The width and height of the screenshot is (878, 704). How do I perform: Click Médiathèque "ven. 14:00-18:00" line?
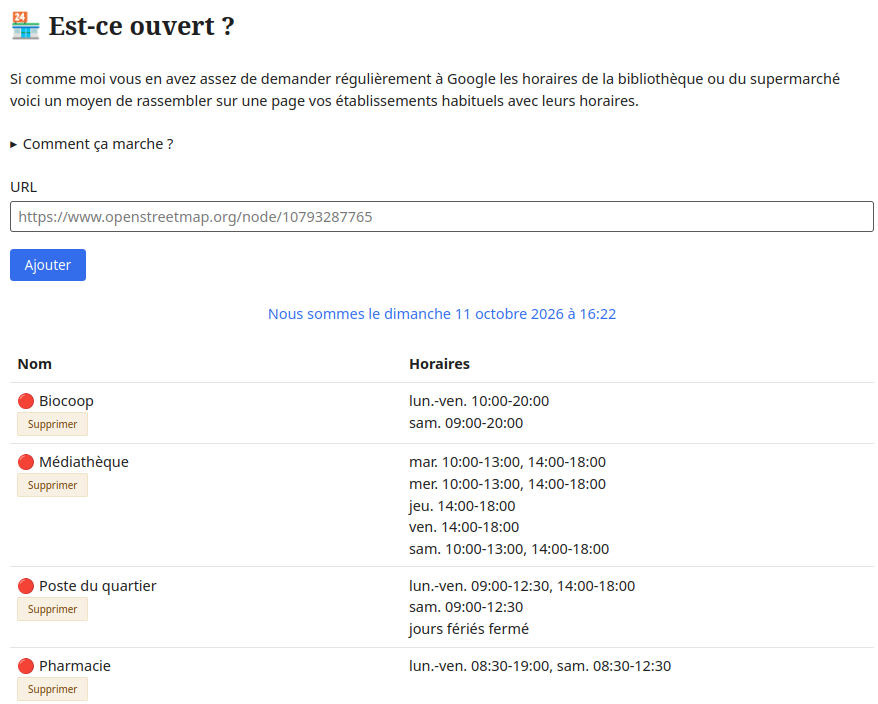464,527
